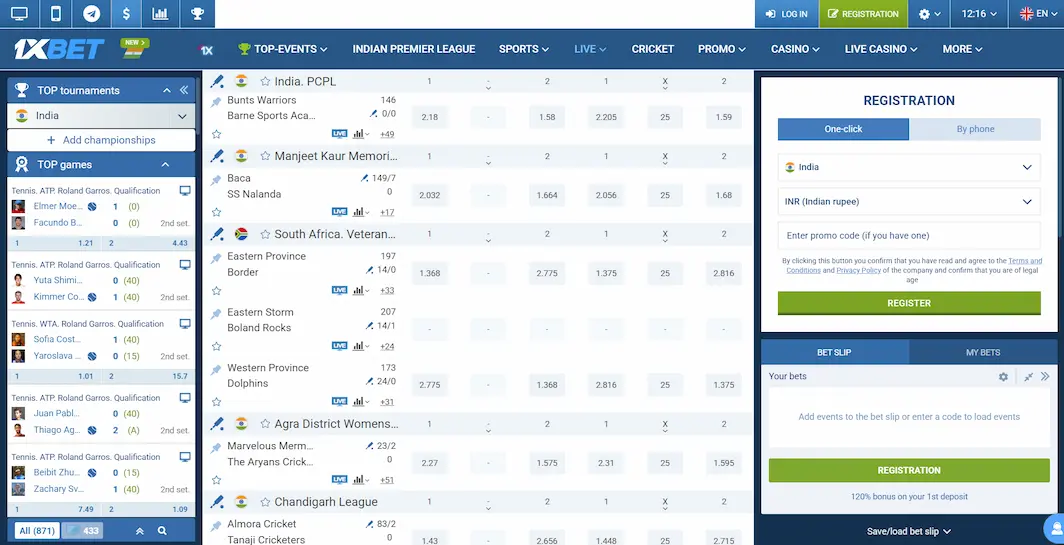Star the Bunts Warriors vs Barne match
The height and width of the screenshot is (545, 1064).
[216, 134]
